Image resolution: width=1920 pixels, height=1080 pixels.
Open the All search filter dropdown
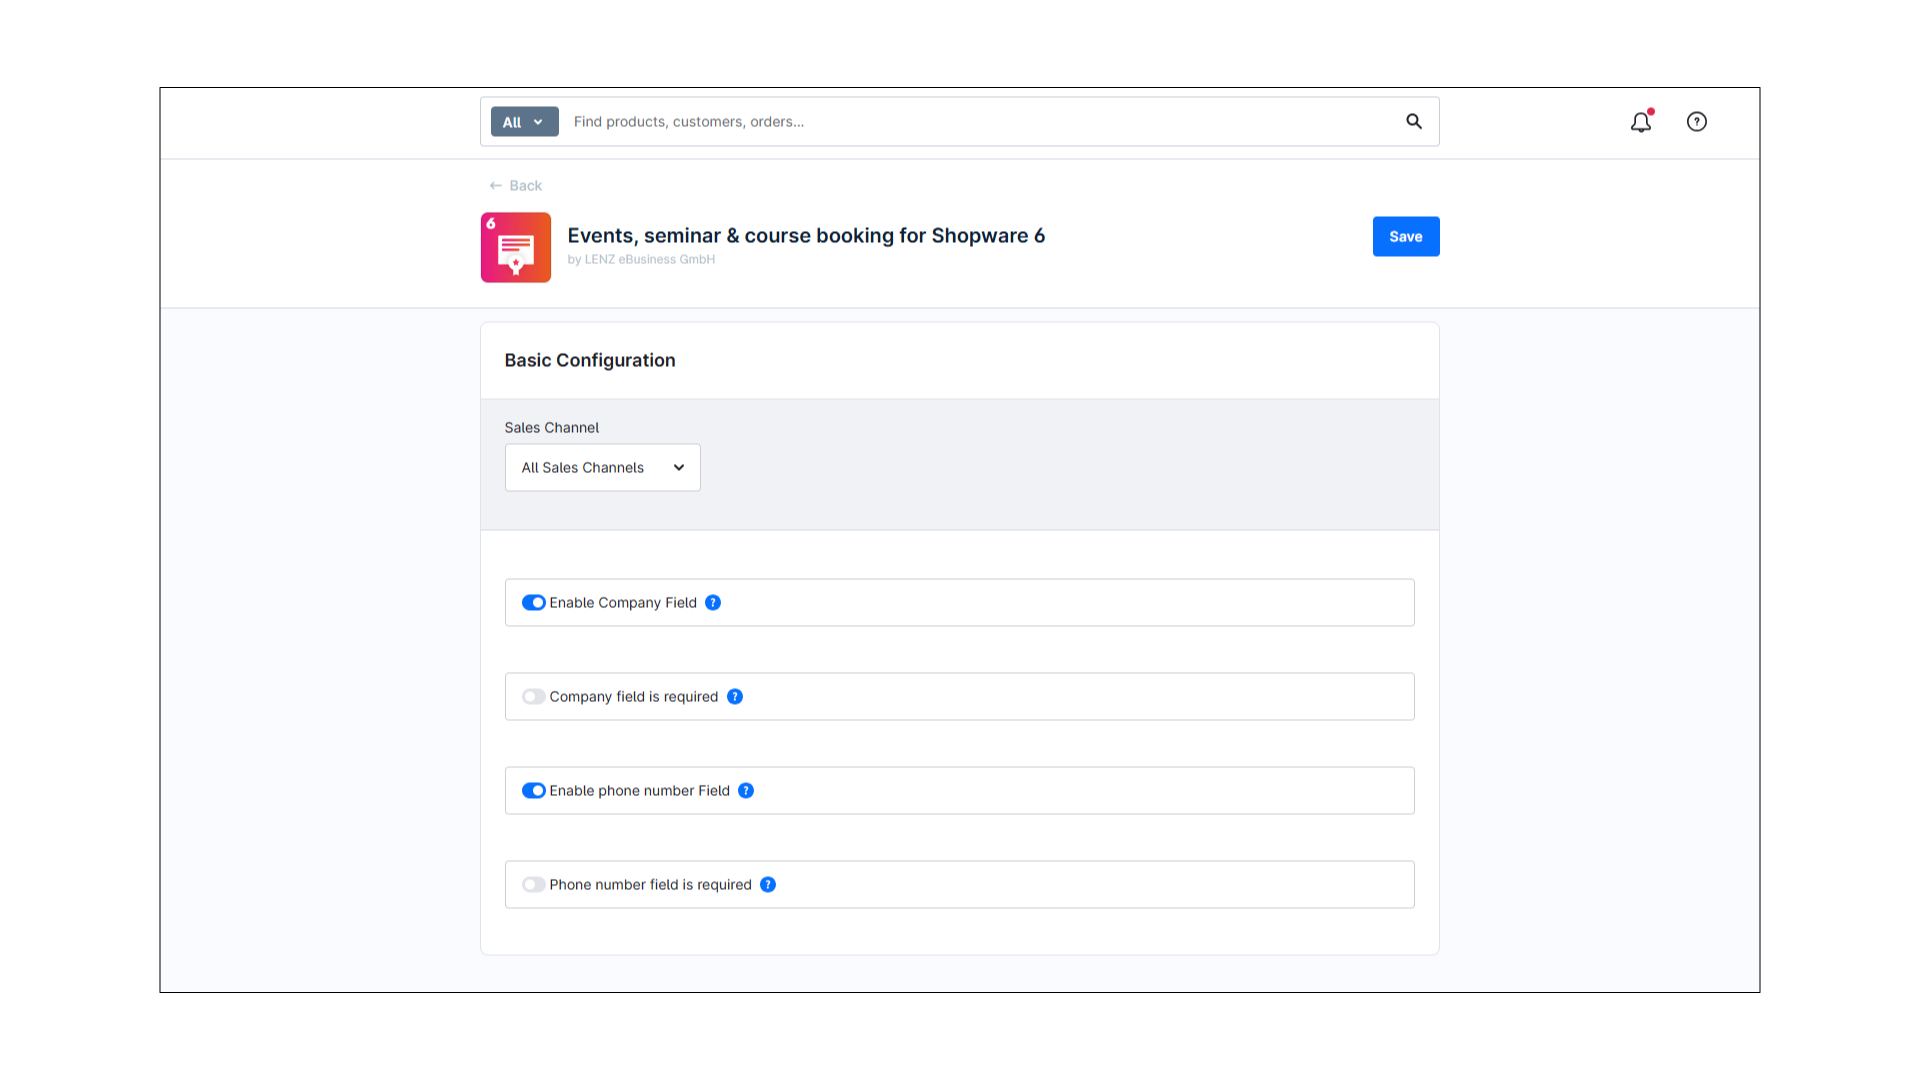click(x=524, y=122)
